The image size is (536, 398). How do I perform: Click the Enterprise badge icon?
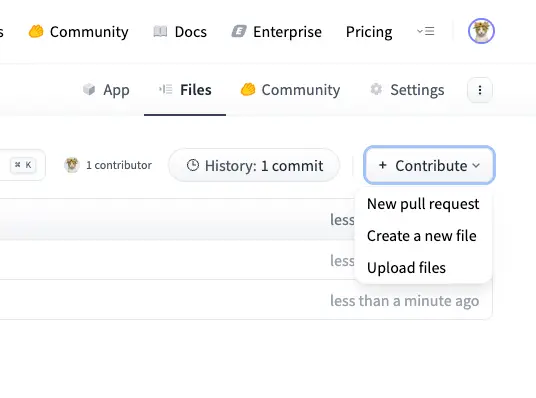click(x=239, y=31)
